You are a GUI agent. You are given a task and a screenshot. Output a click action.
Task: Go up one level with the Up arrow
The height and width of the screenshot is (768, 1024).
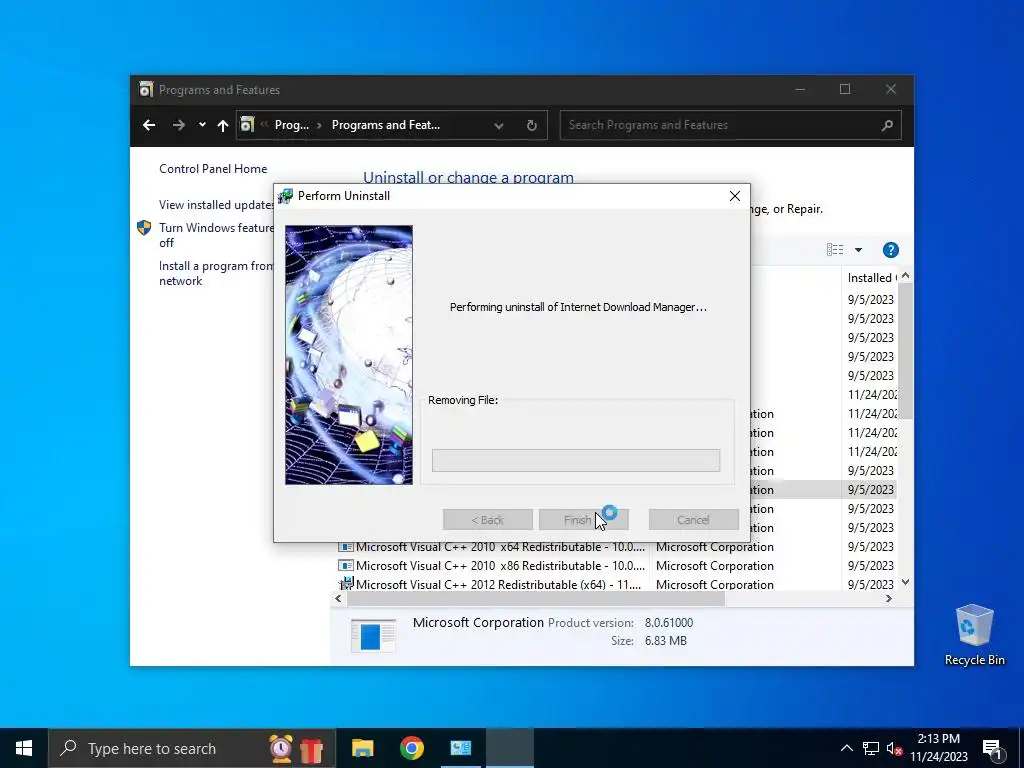[223, 125]
